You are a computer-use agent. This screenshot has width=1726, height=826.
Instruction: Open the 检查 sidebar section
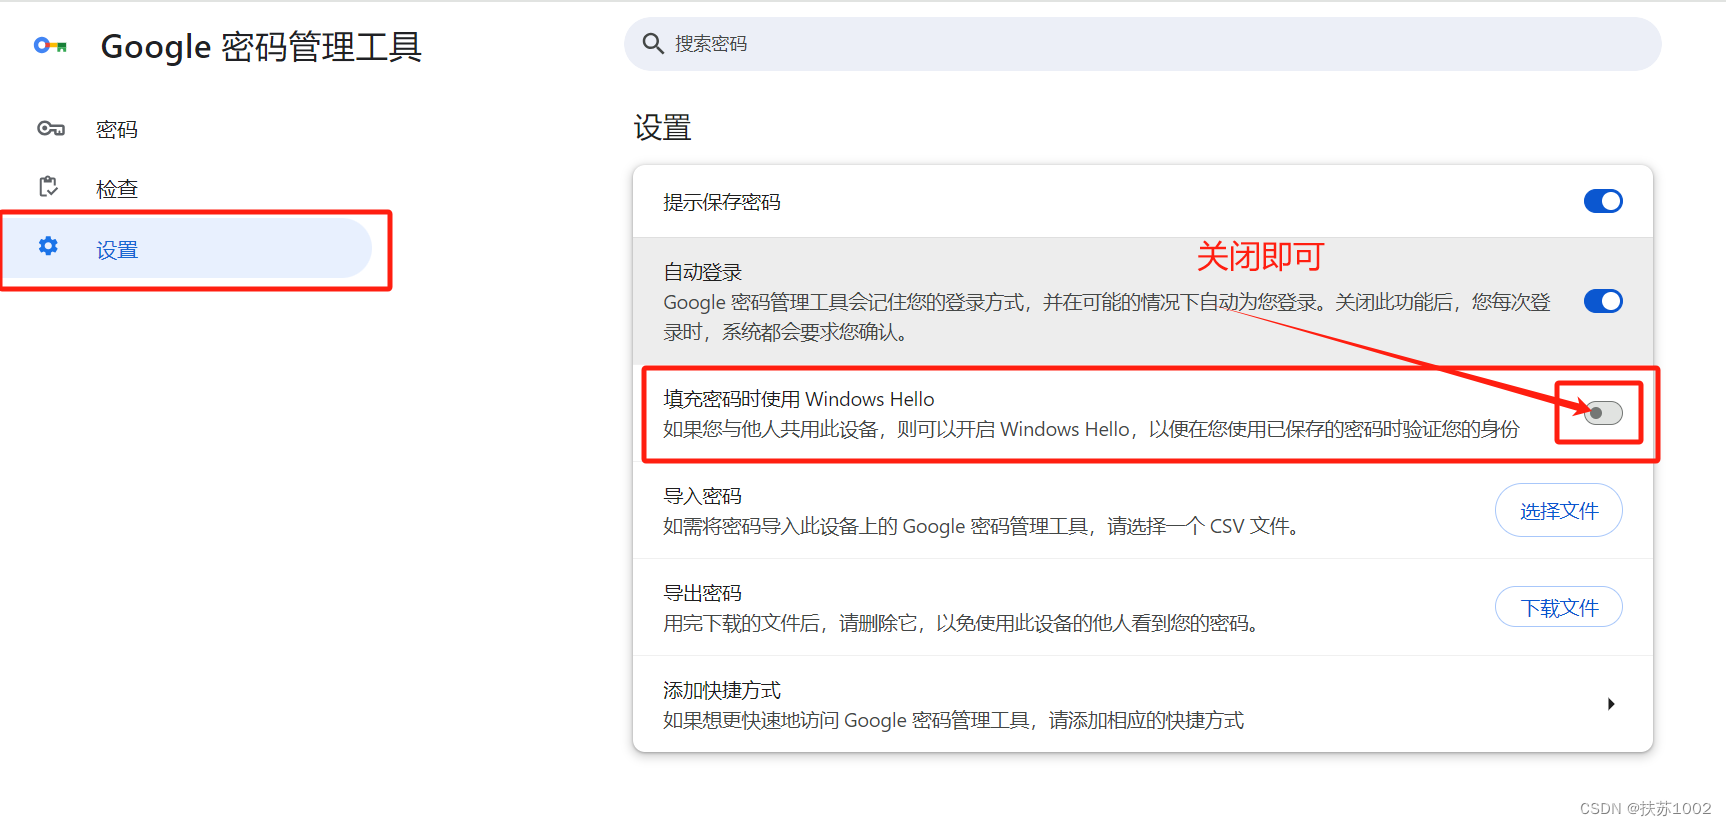point(117,189)
